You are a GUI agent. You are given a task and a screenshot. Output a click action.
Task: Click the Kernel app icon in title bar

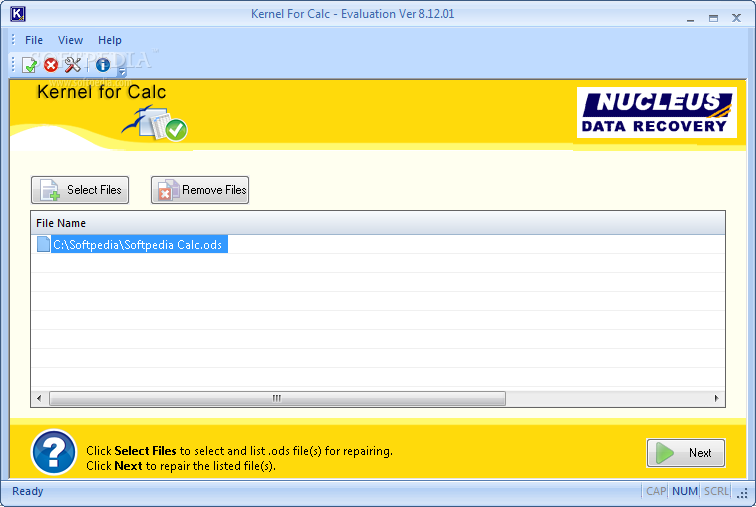(18, 14)
